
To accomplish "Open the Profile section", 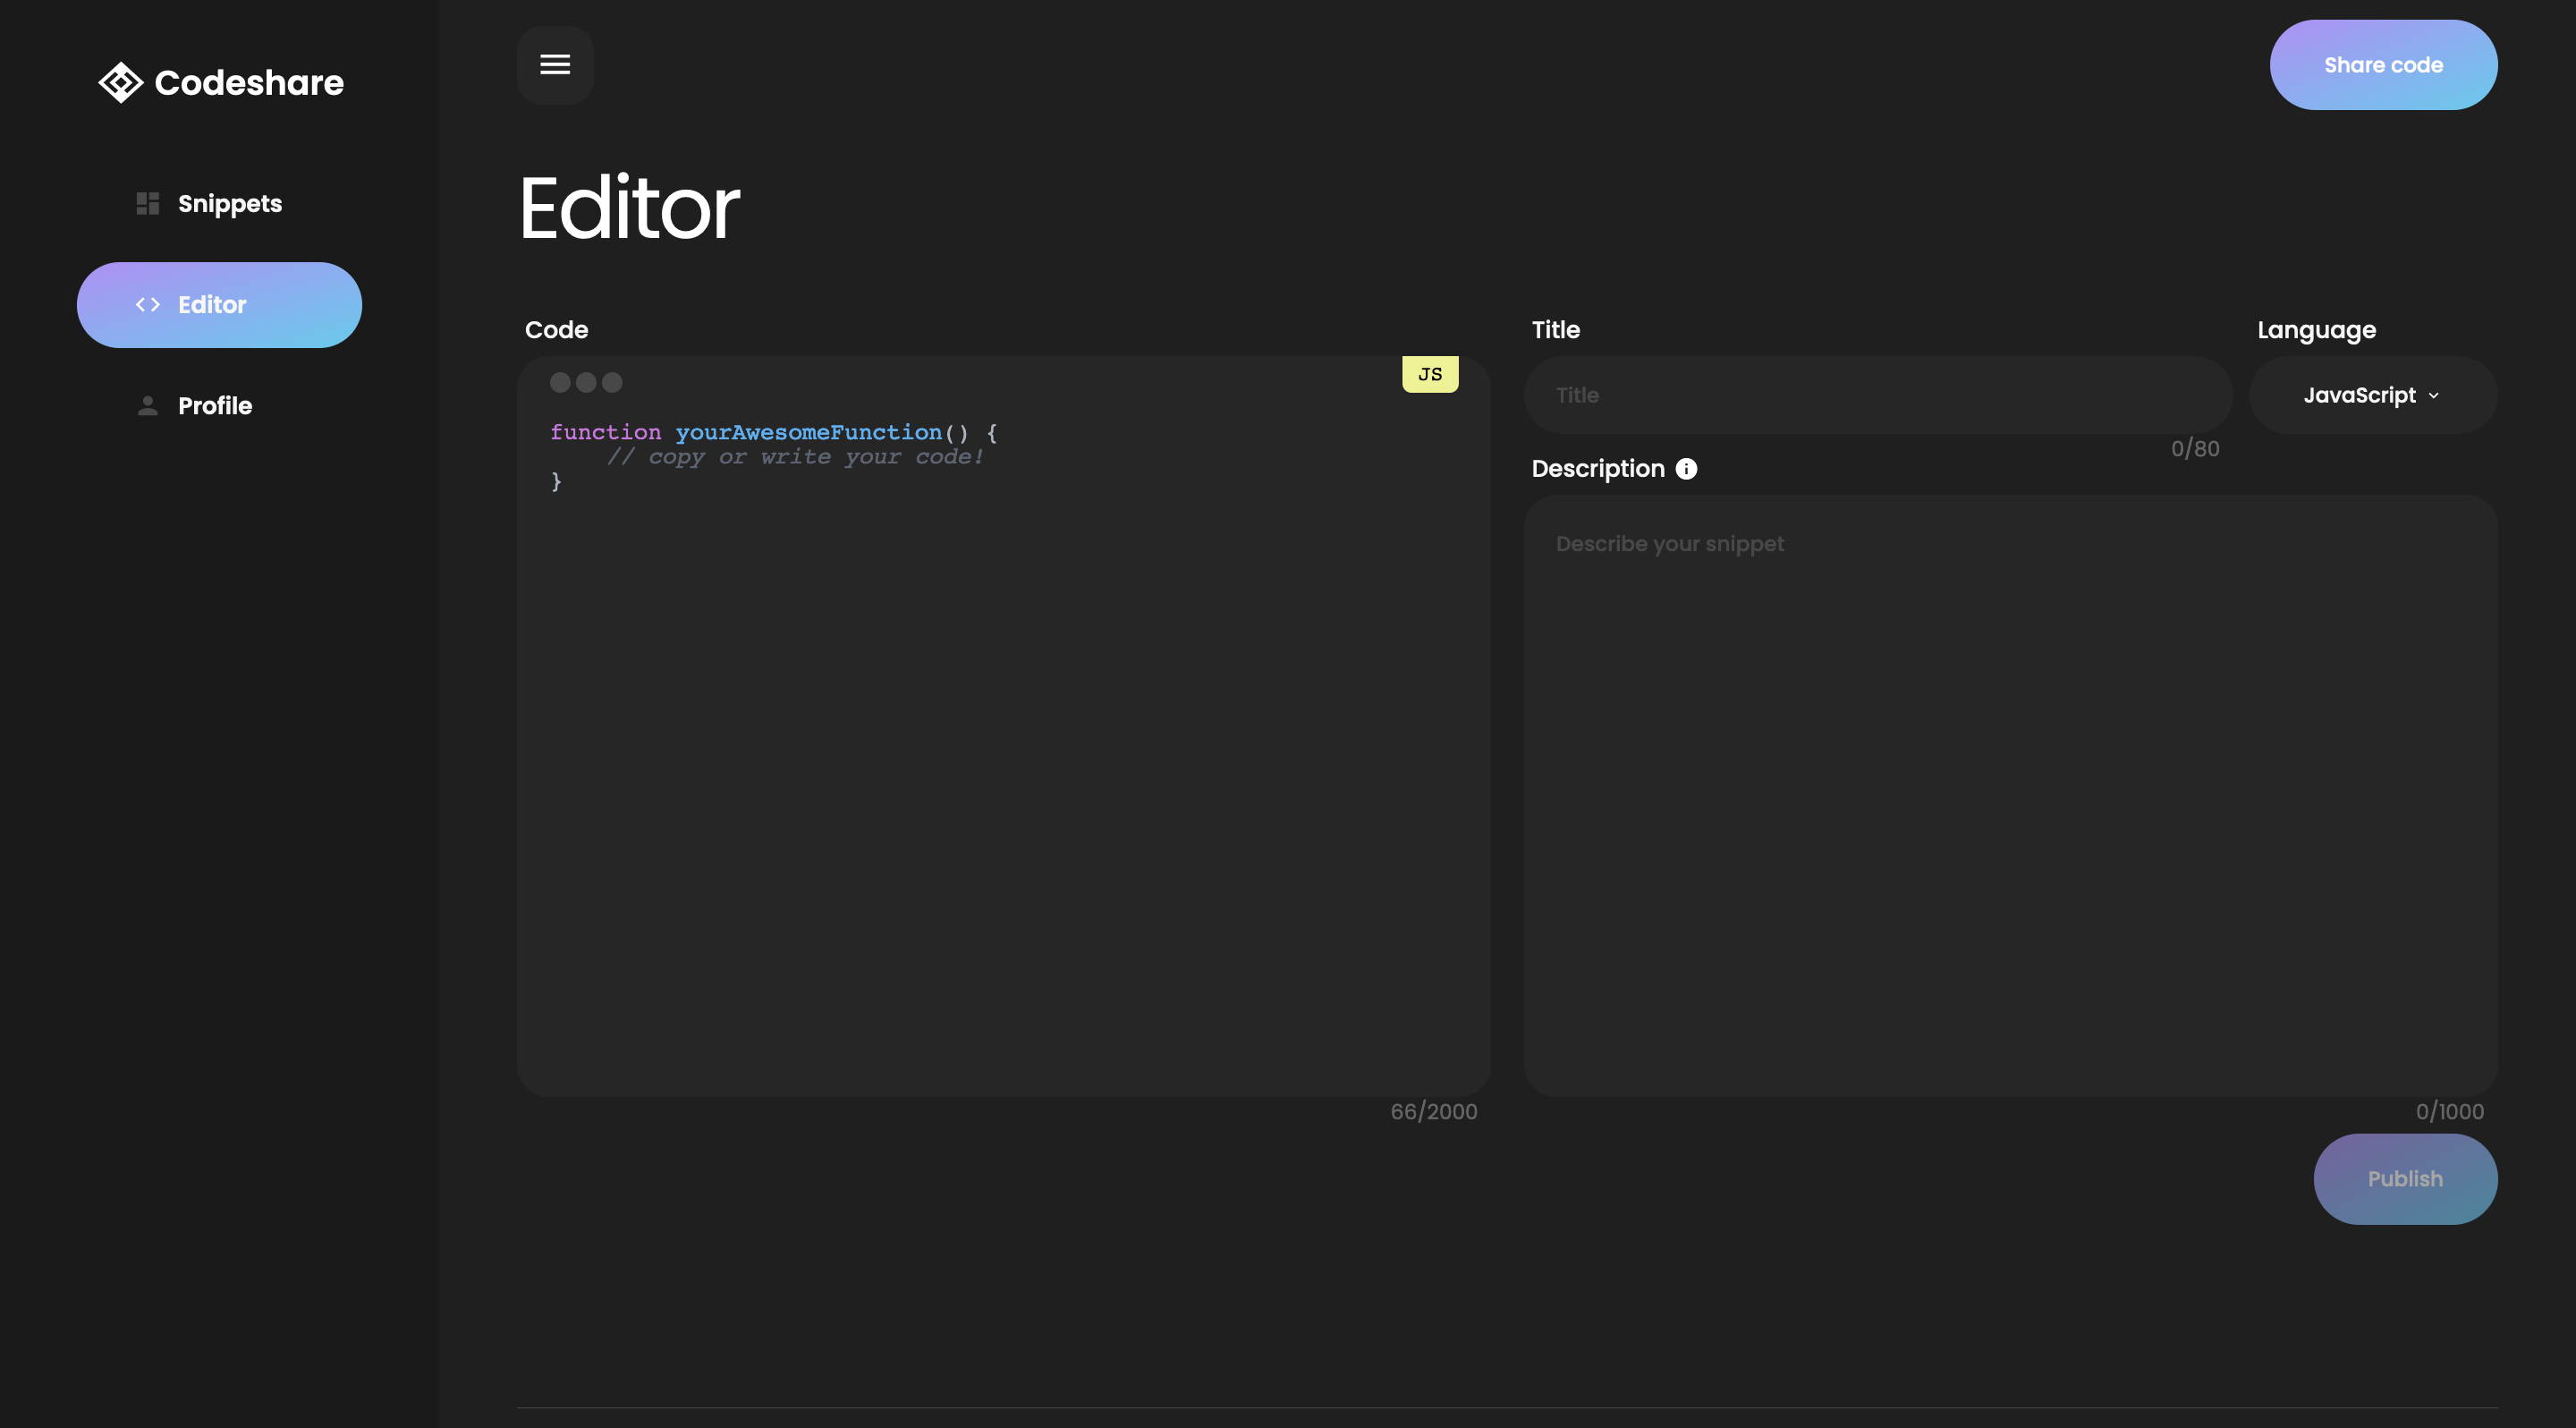I will pyautogui.click(x=214, y=405).
